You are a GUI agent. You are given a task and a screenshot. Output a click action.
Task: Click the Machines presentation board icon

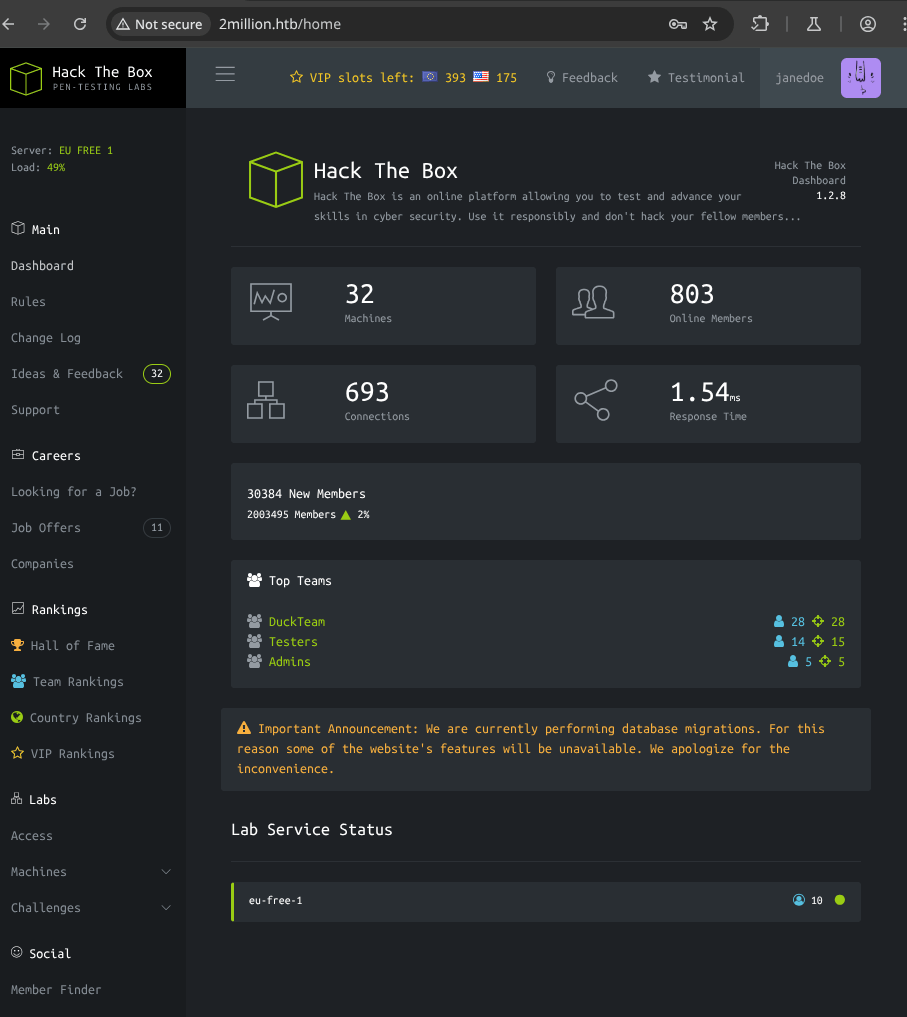[x=271, y=302]
